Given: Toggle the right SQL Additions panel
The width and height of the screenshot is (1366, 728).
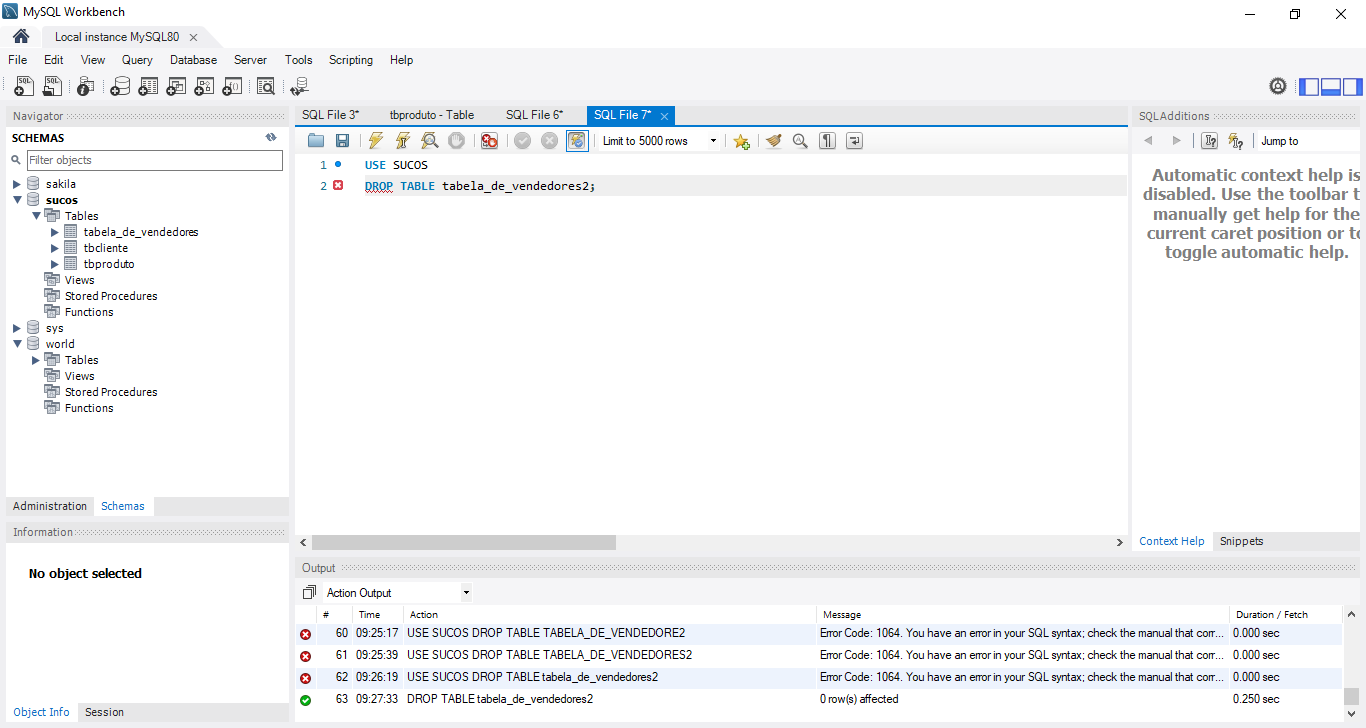Looking at the screenshot, I should pyautogui.click(x=1353, y=87).
